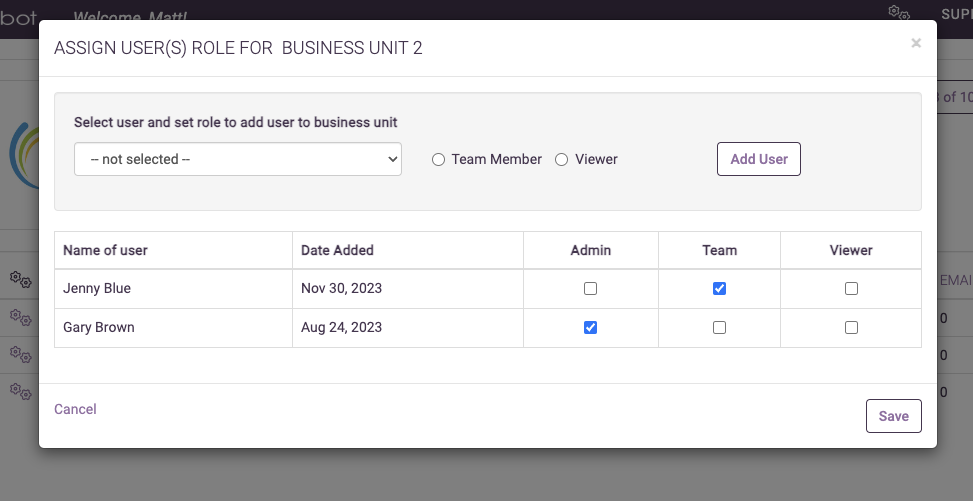This screenshot has height=501, width=973.
Task: Click the Date Added column header
Action: click(x=408, y=250)
